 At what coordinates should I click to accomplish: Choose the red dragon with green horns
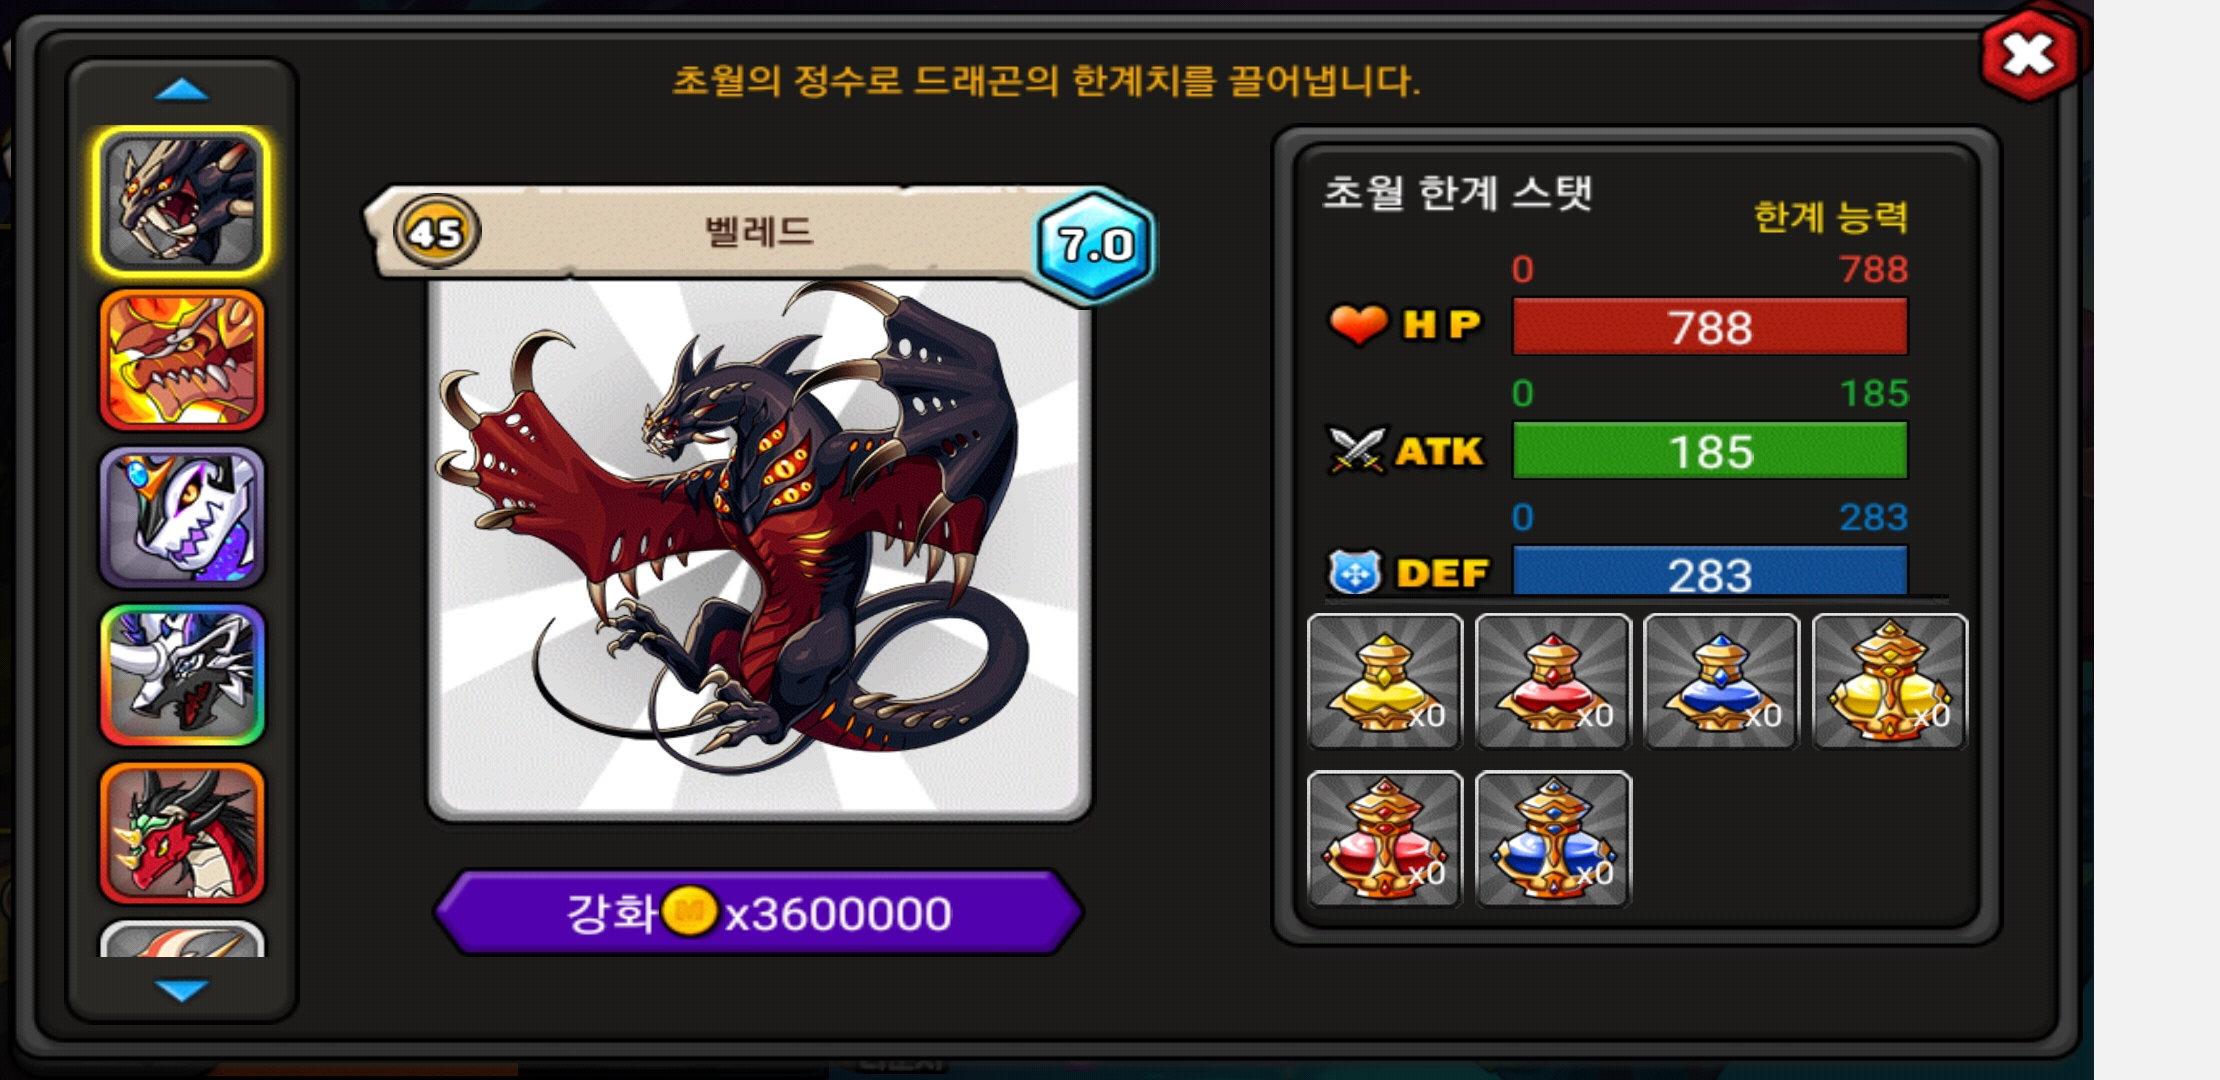click(x=182, y=833)
